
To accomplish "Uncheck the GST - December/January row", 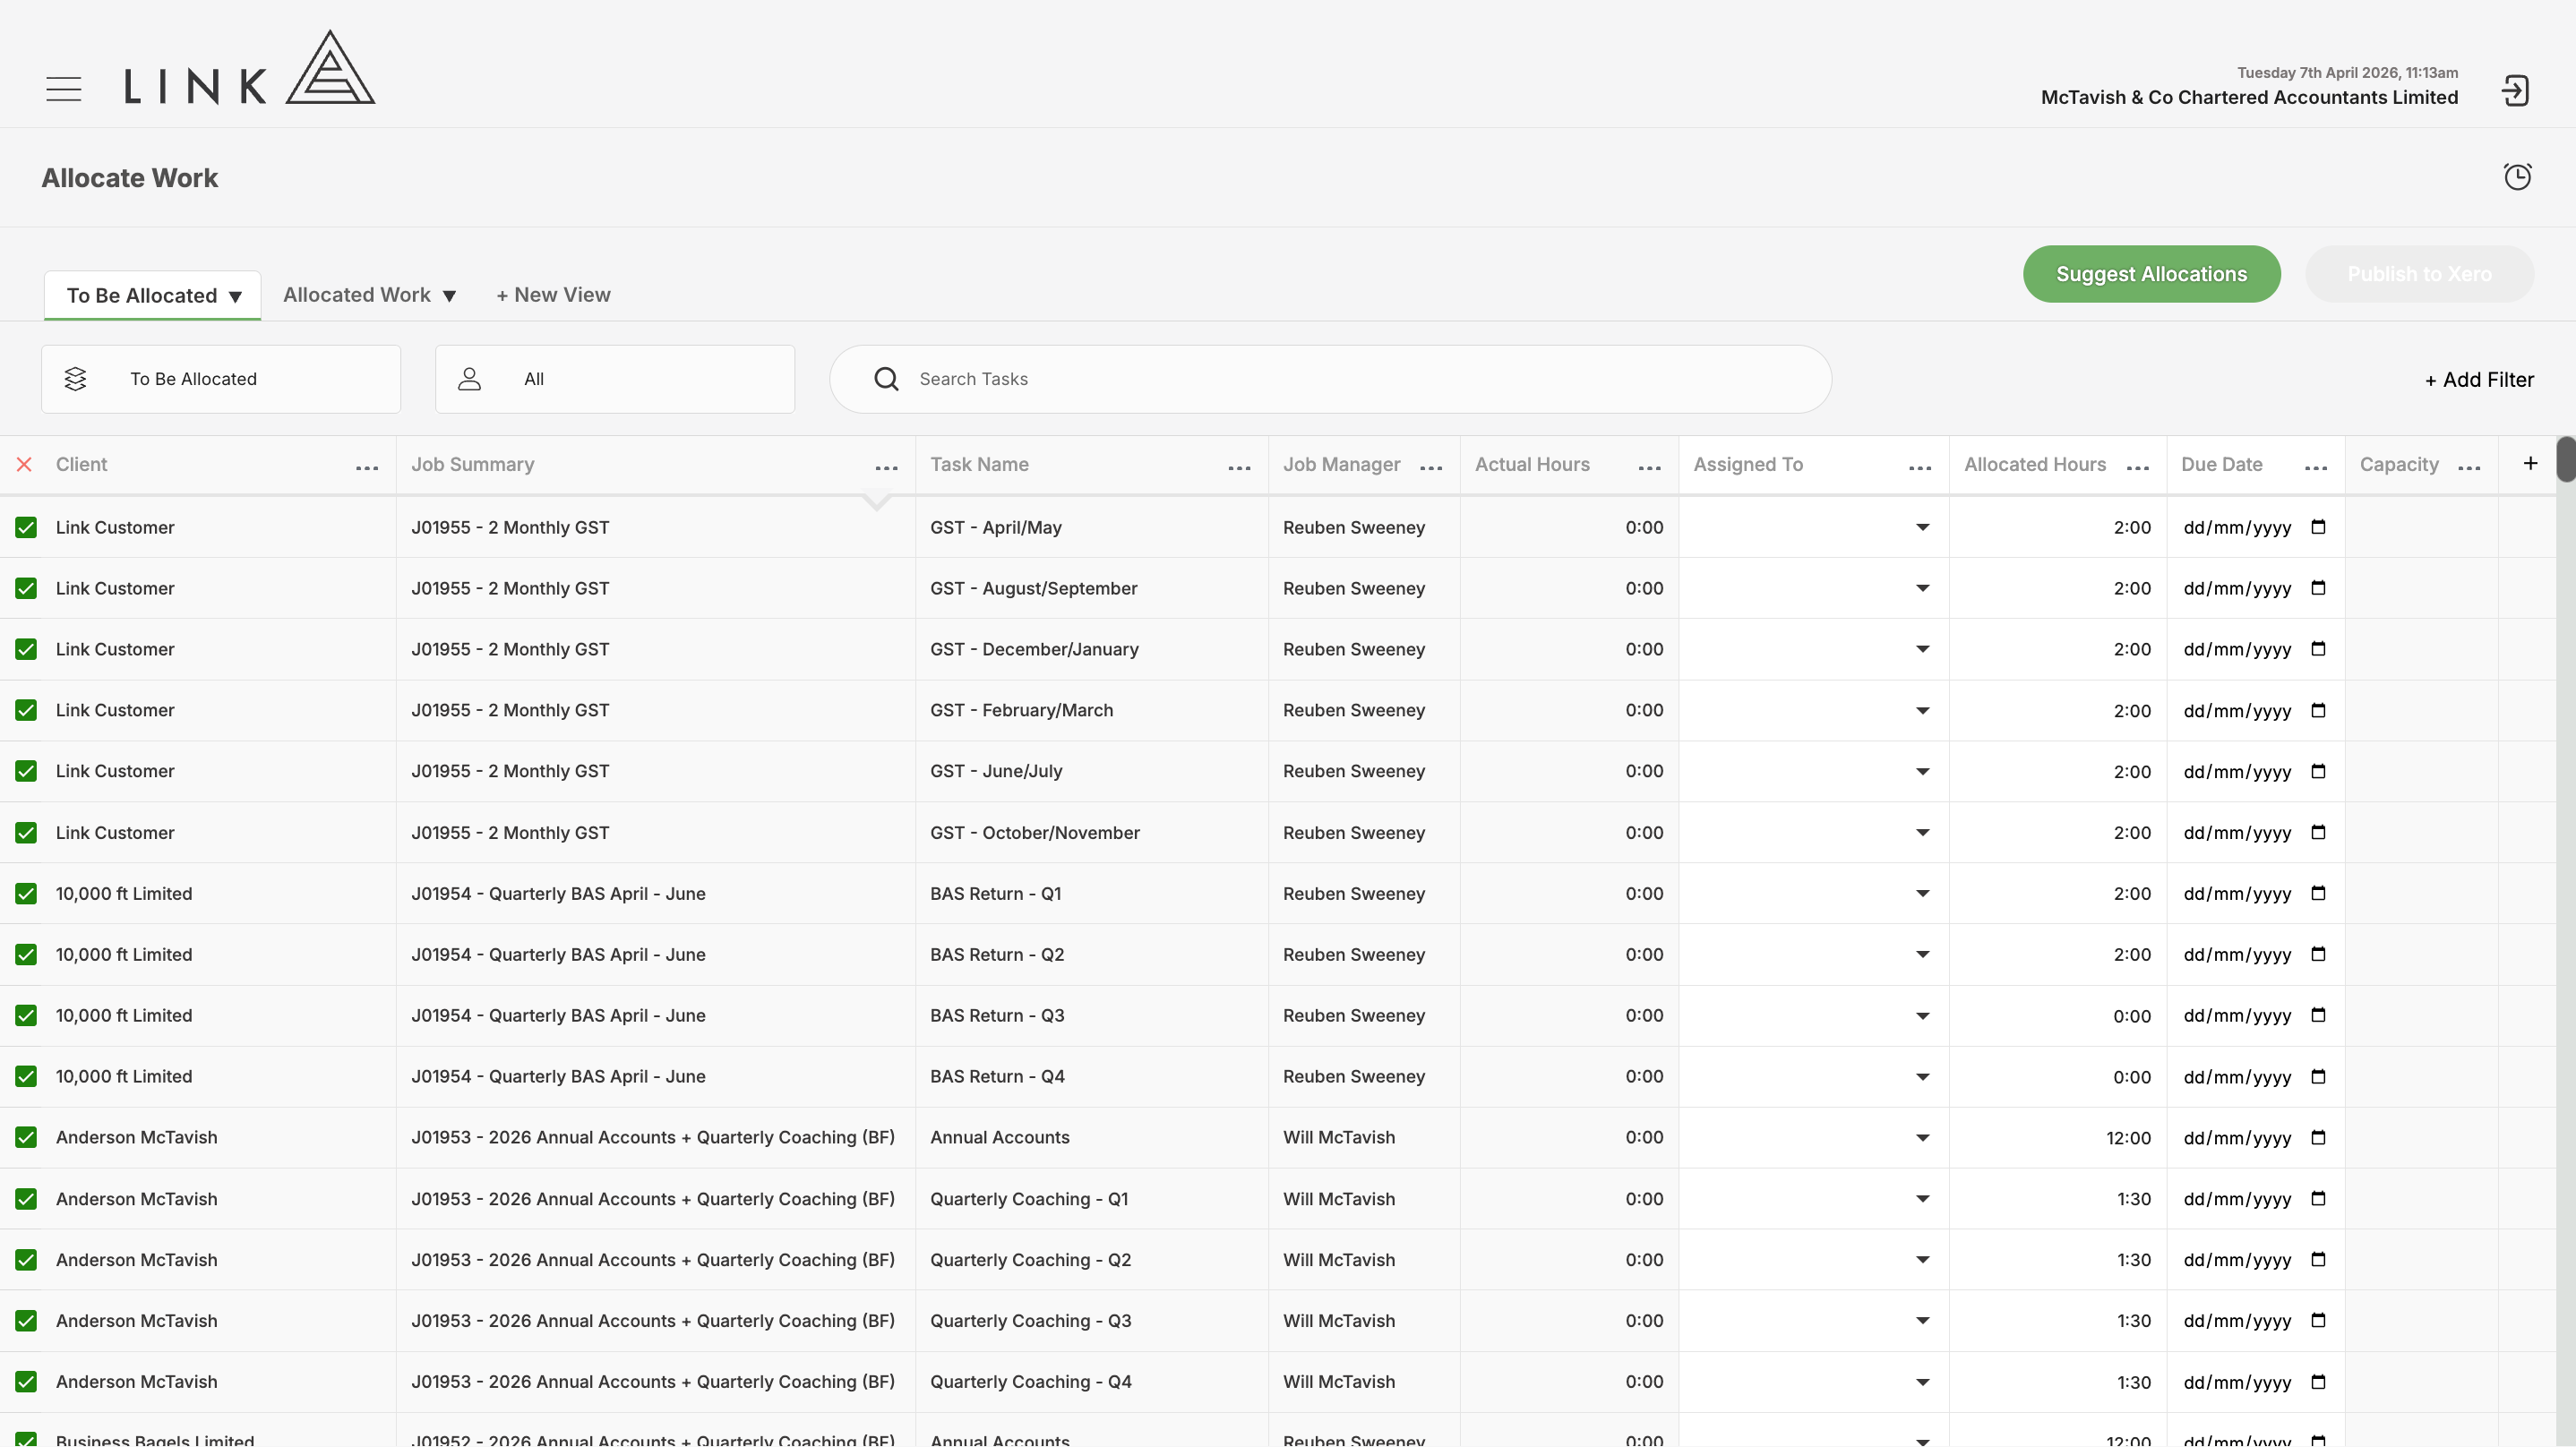I will (26, 649).
